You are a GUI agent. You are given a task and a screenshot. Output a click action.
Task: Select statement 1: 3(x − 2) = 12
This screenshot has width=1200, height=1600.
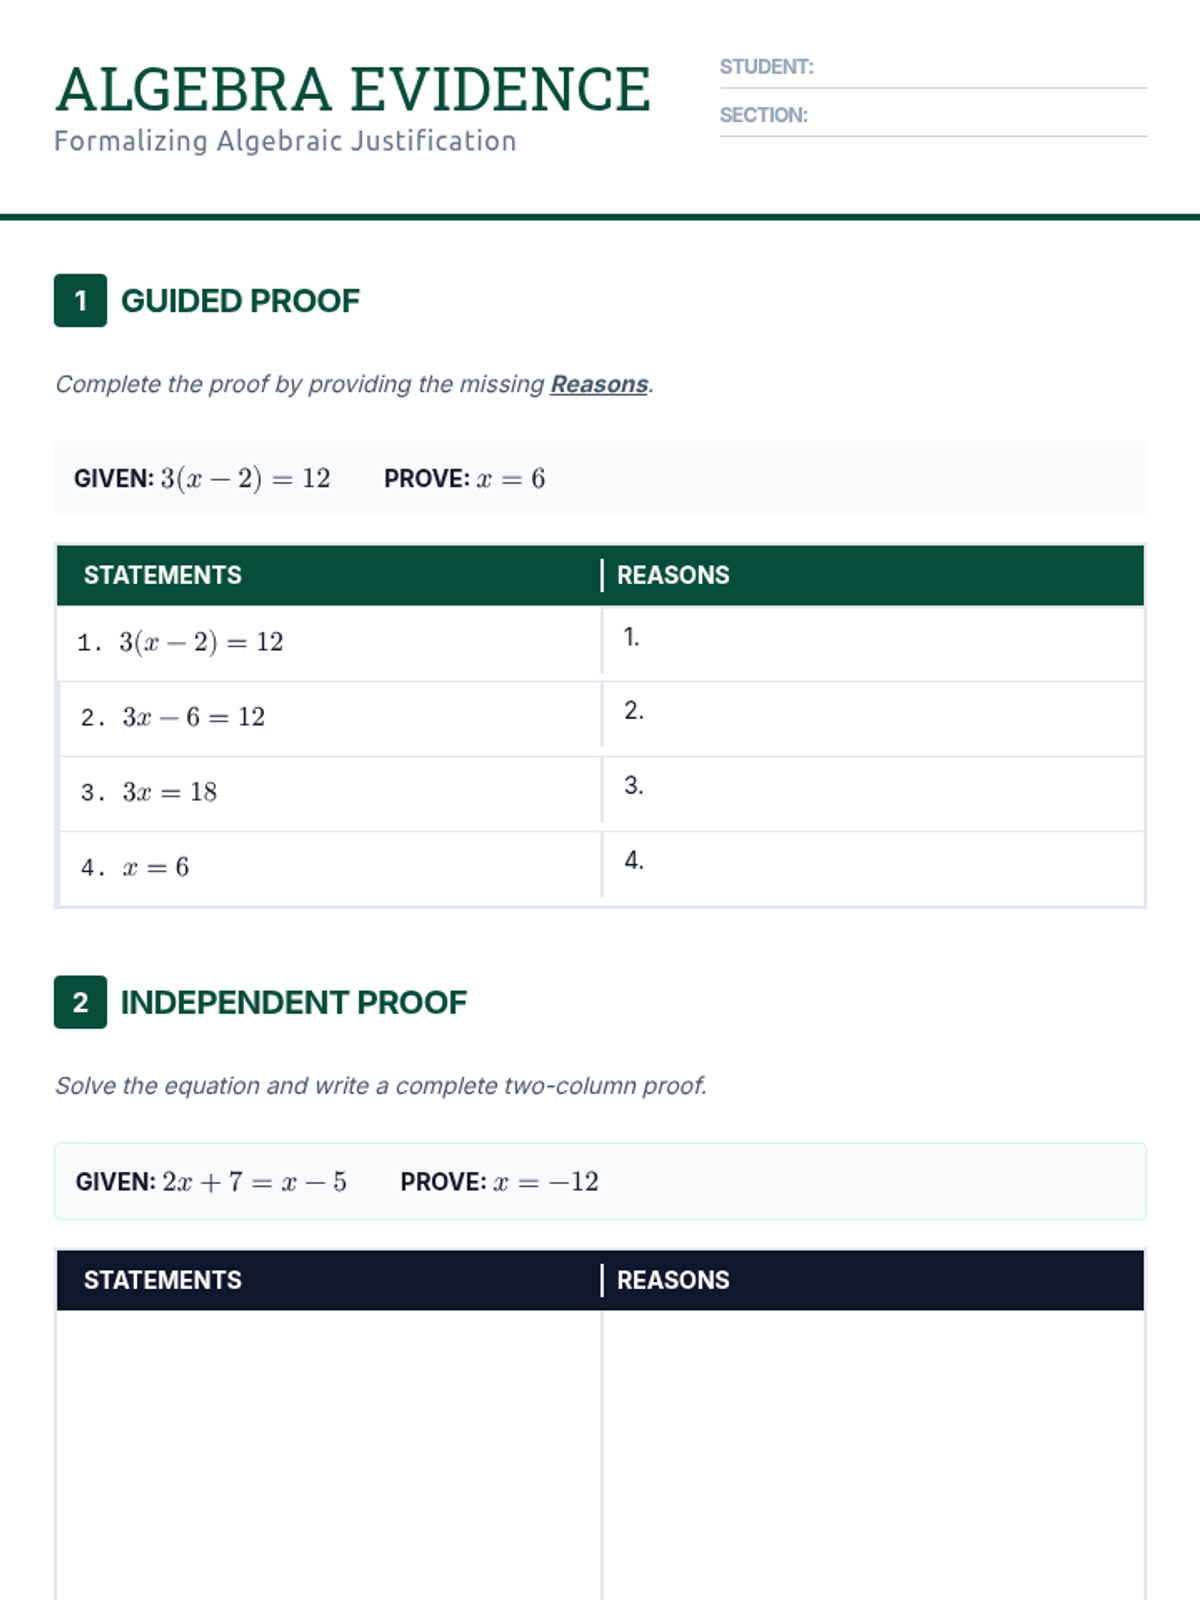(x=201, y=642)
